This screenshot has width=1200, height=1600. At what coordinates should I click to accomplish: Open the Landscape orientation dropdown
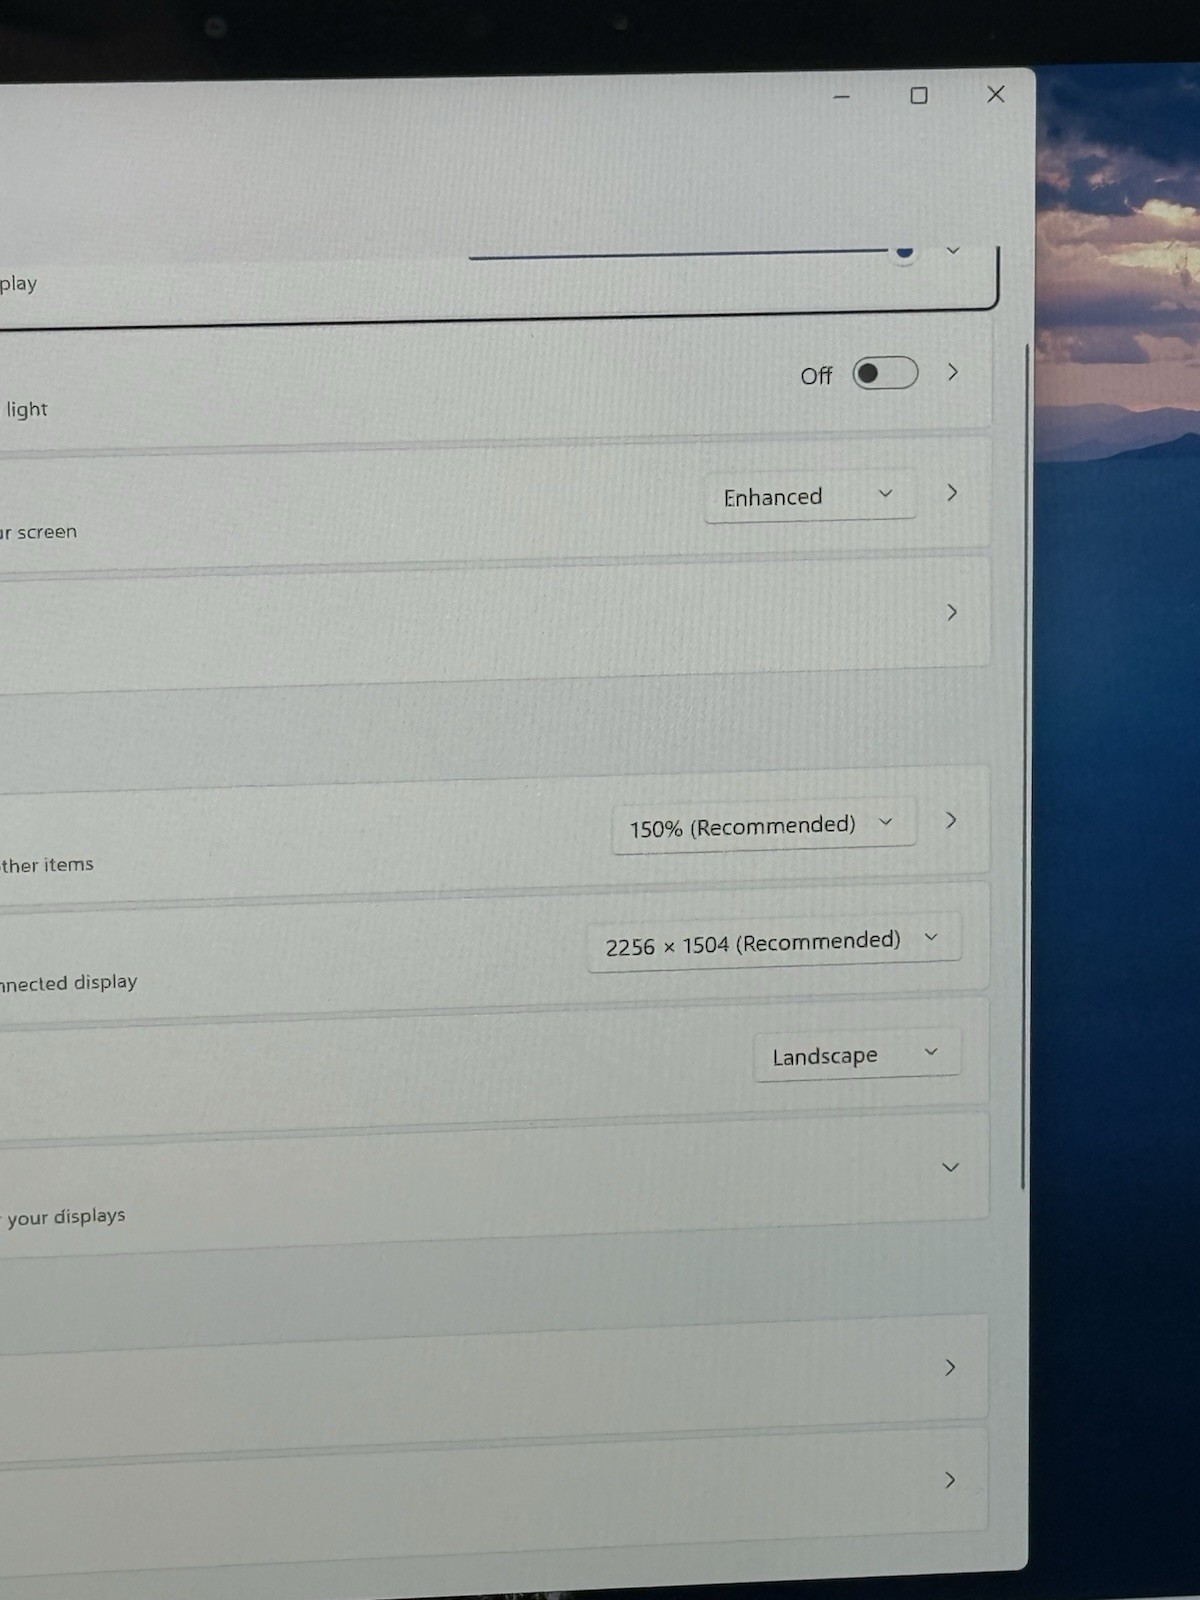point(857,1054)
